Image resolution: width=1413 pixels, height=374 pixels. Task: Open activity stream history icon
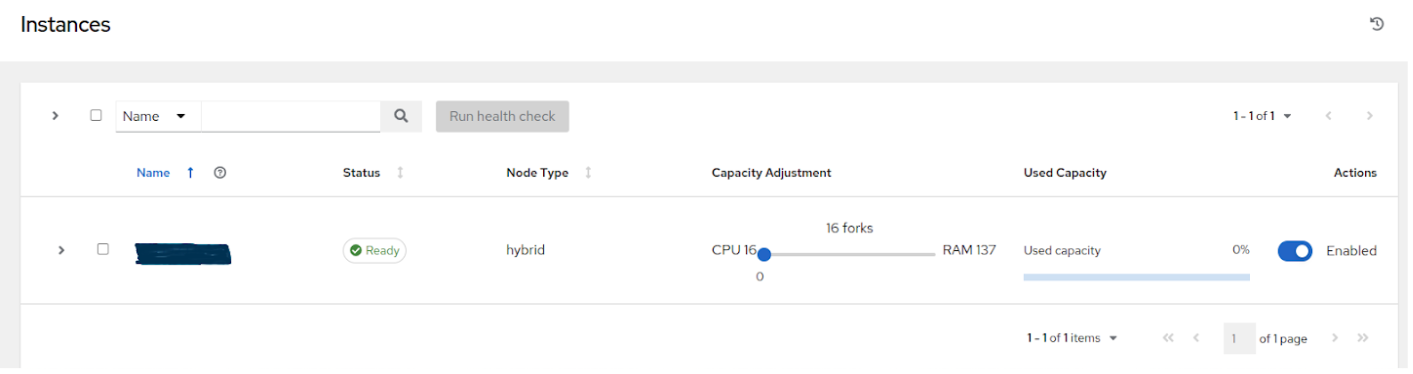(x=1376, y=24)
